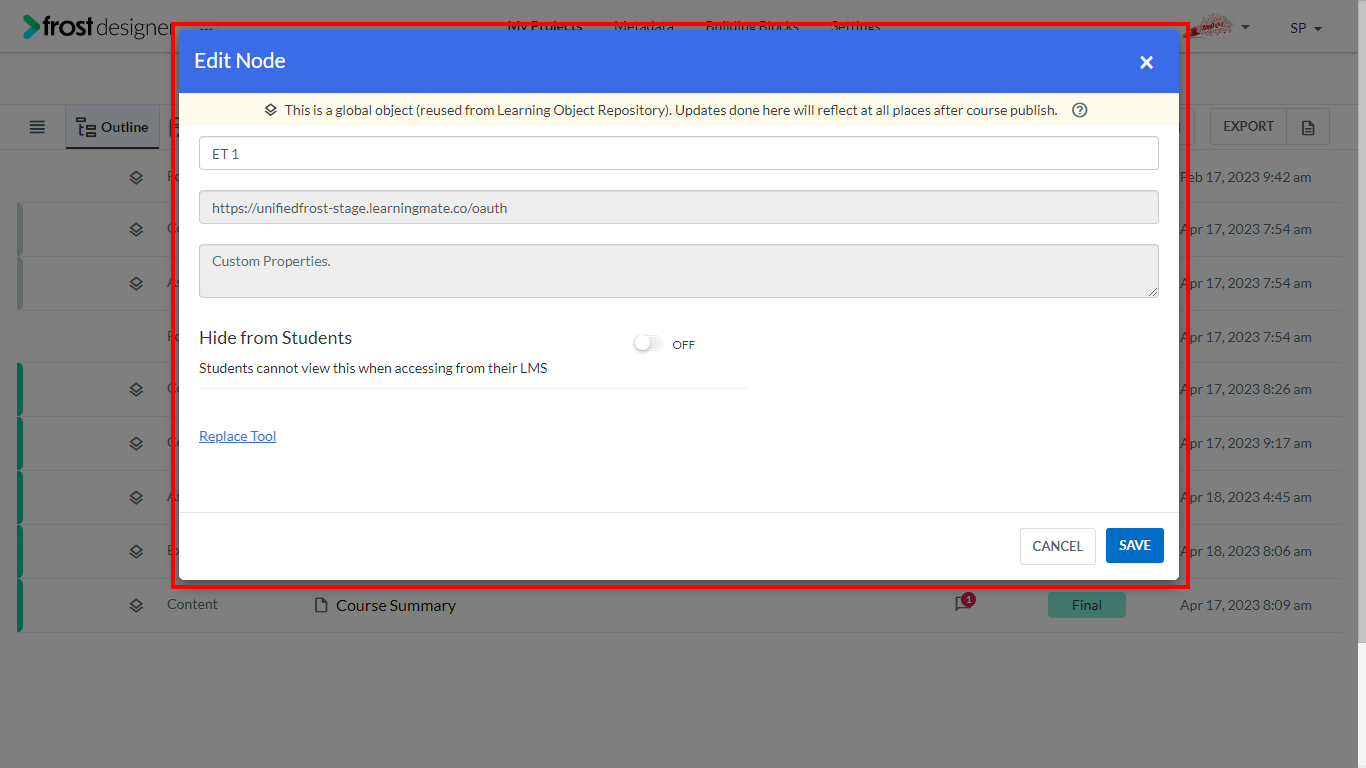This screenshot has height=768, width=1366.
Task: Open the Replace Tool link
Action: click(x=238, y=436)
